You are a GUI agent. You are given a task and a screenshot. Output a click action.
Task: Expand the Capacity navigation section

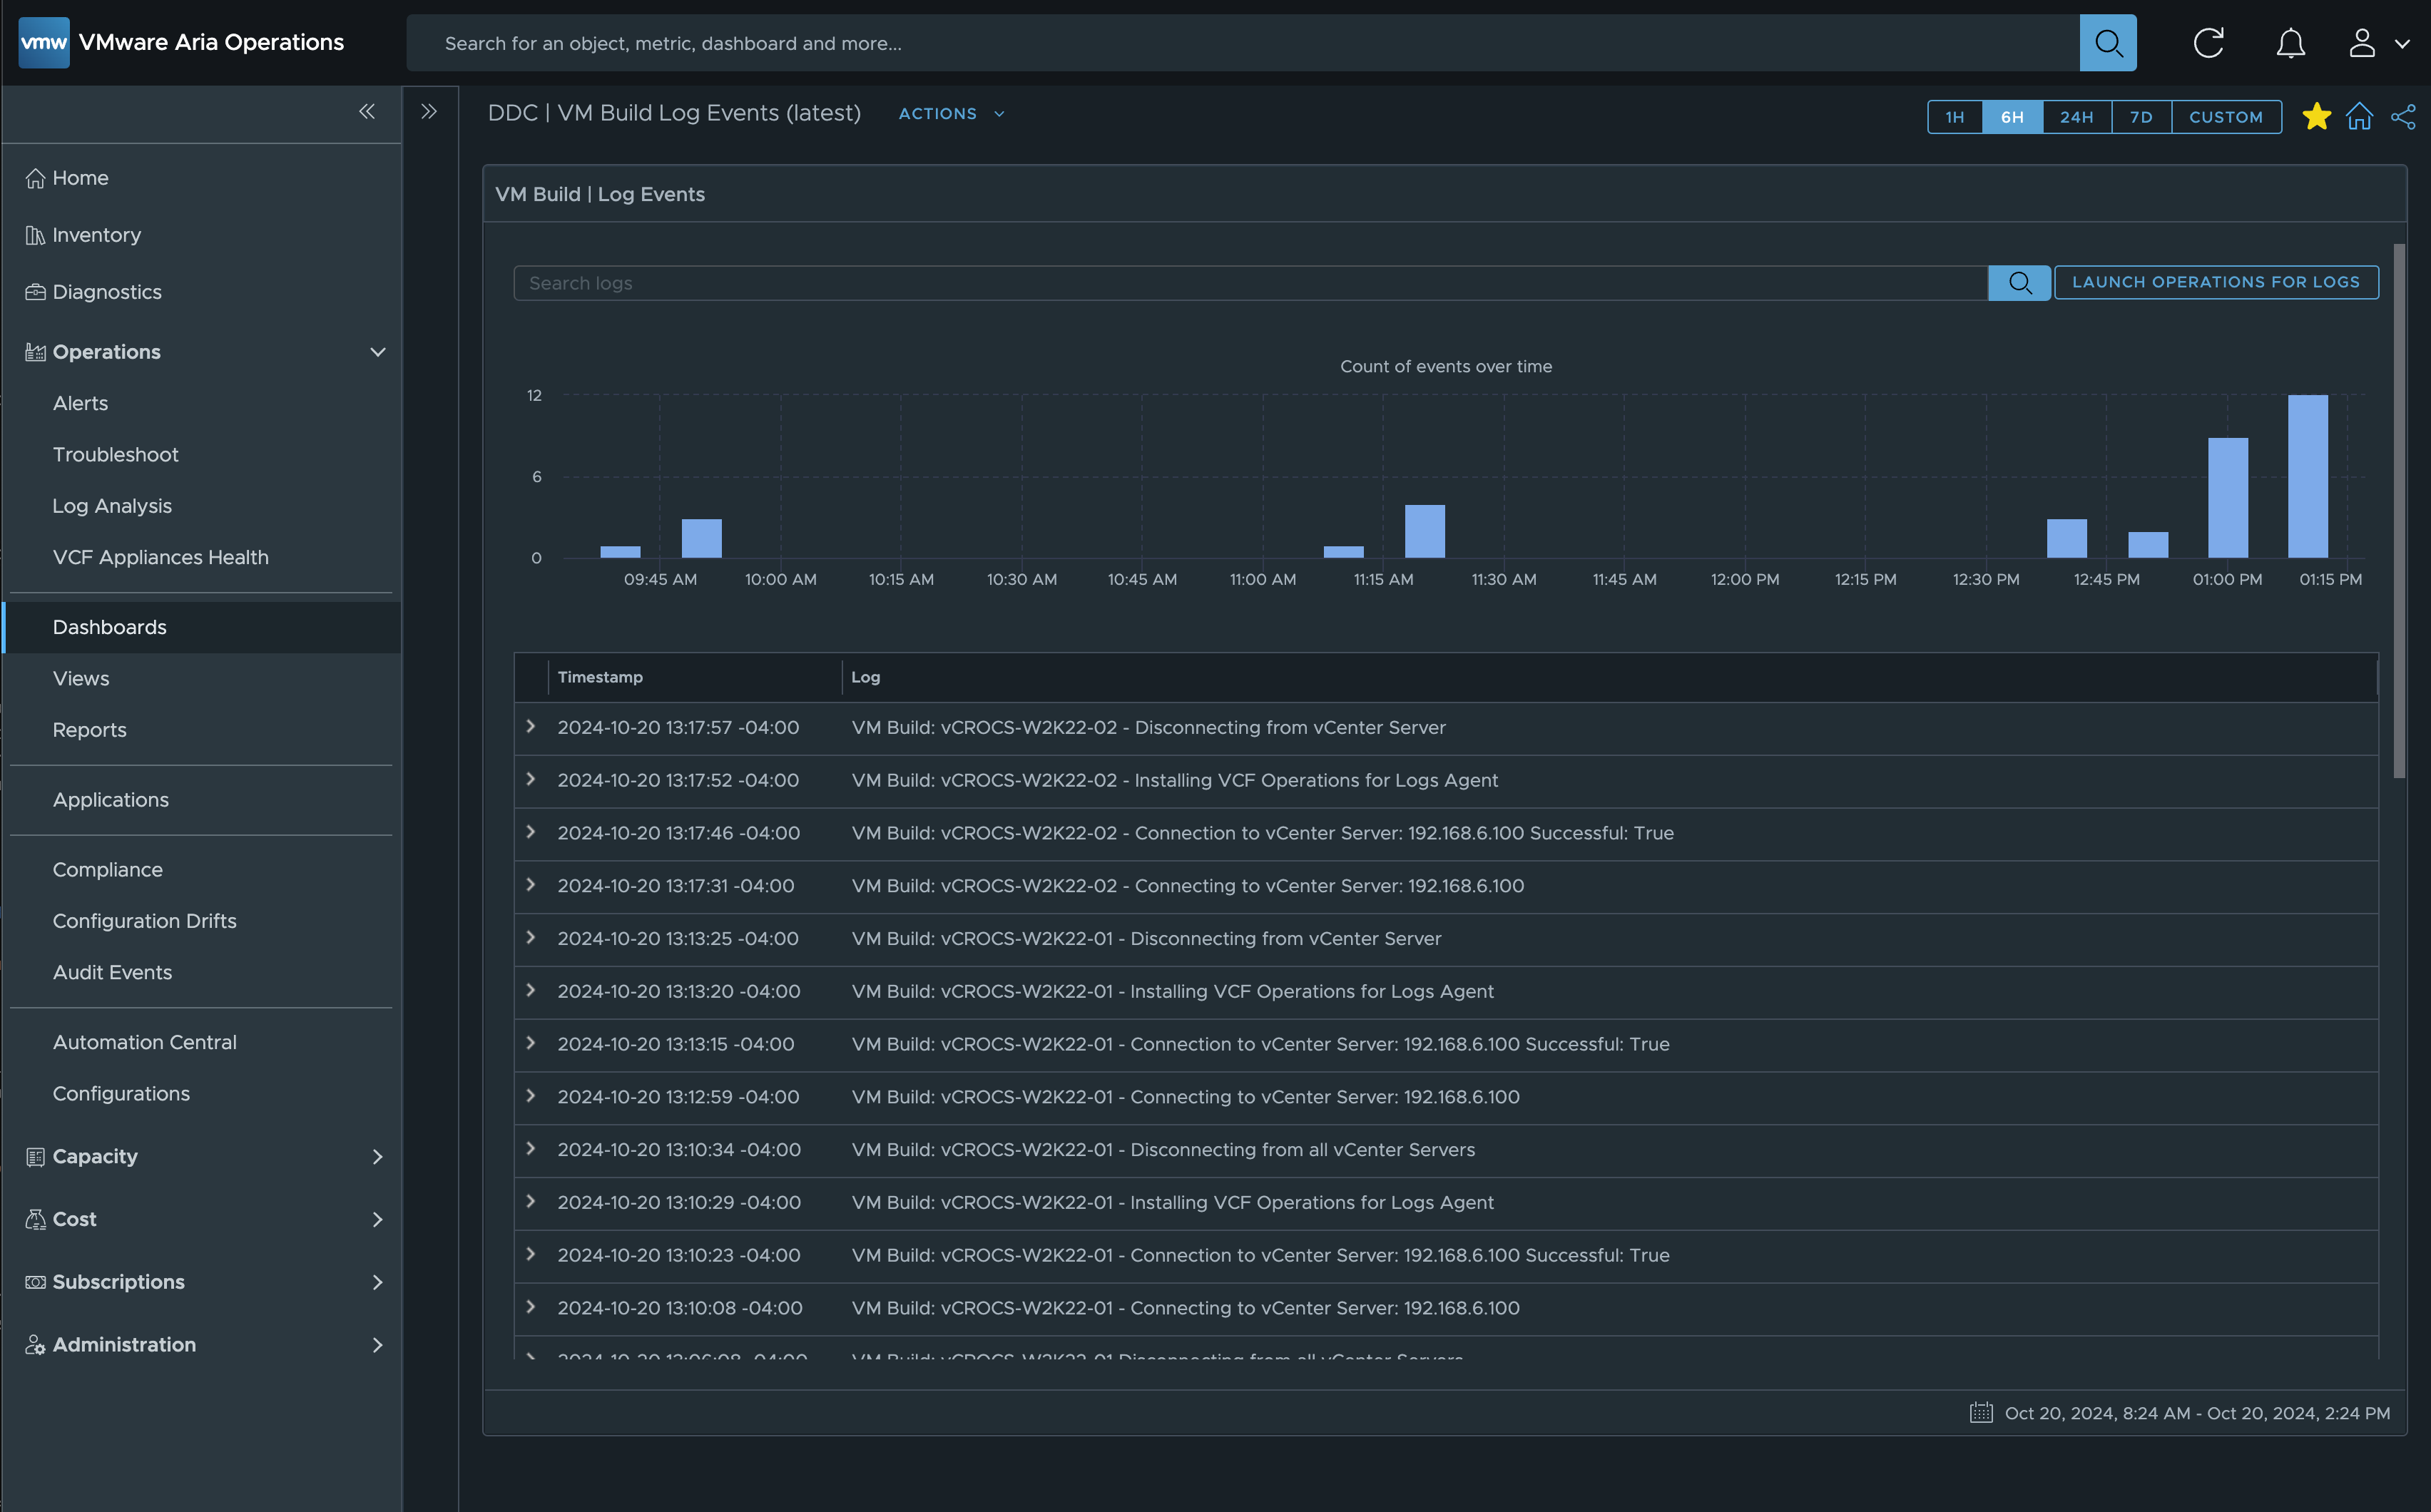click(377, 1157)
